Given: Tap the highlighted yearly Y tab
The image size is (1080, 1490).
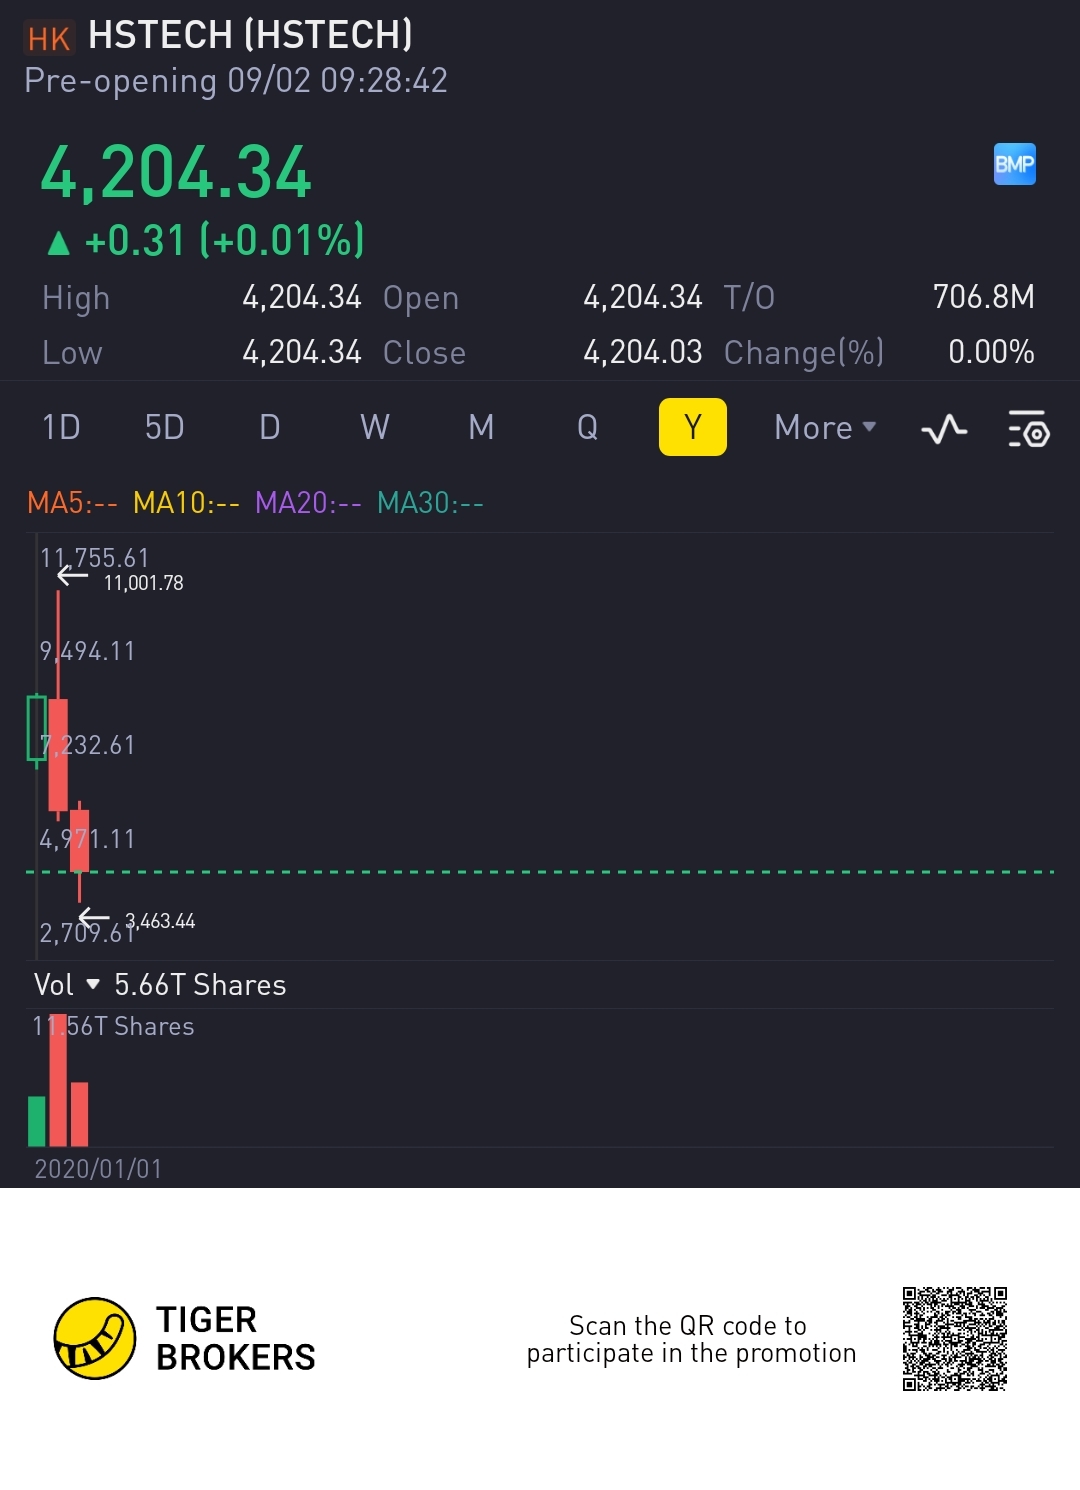Looking at the screenshot, I should [692, 428].
